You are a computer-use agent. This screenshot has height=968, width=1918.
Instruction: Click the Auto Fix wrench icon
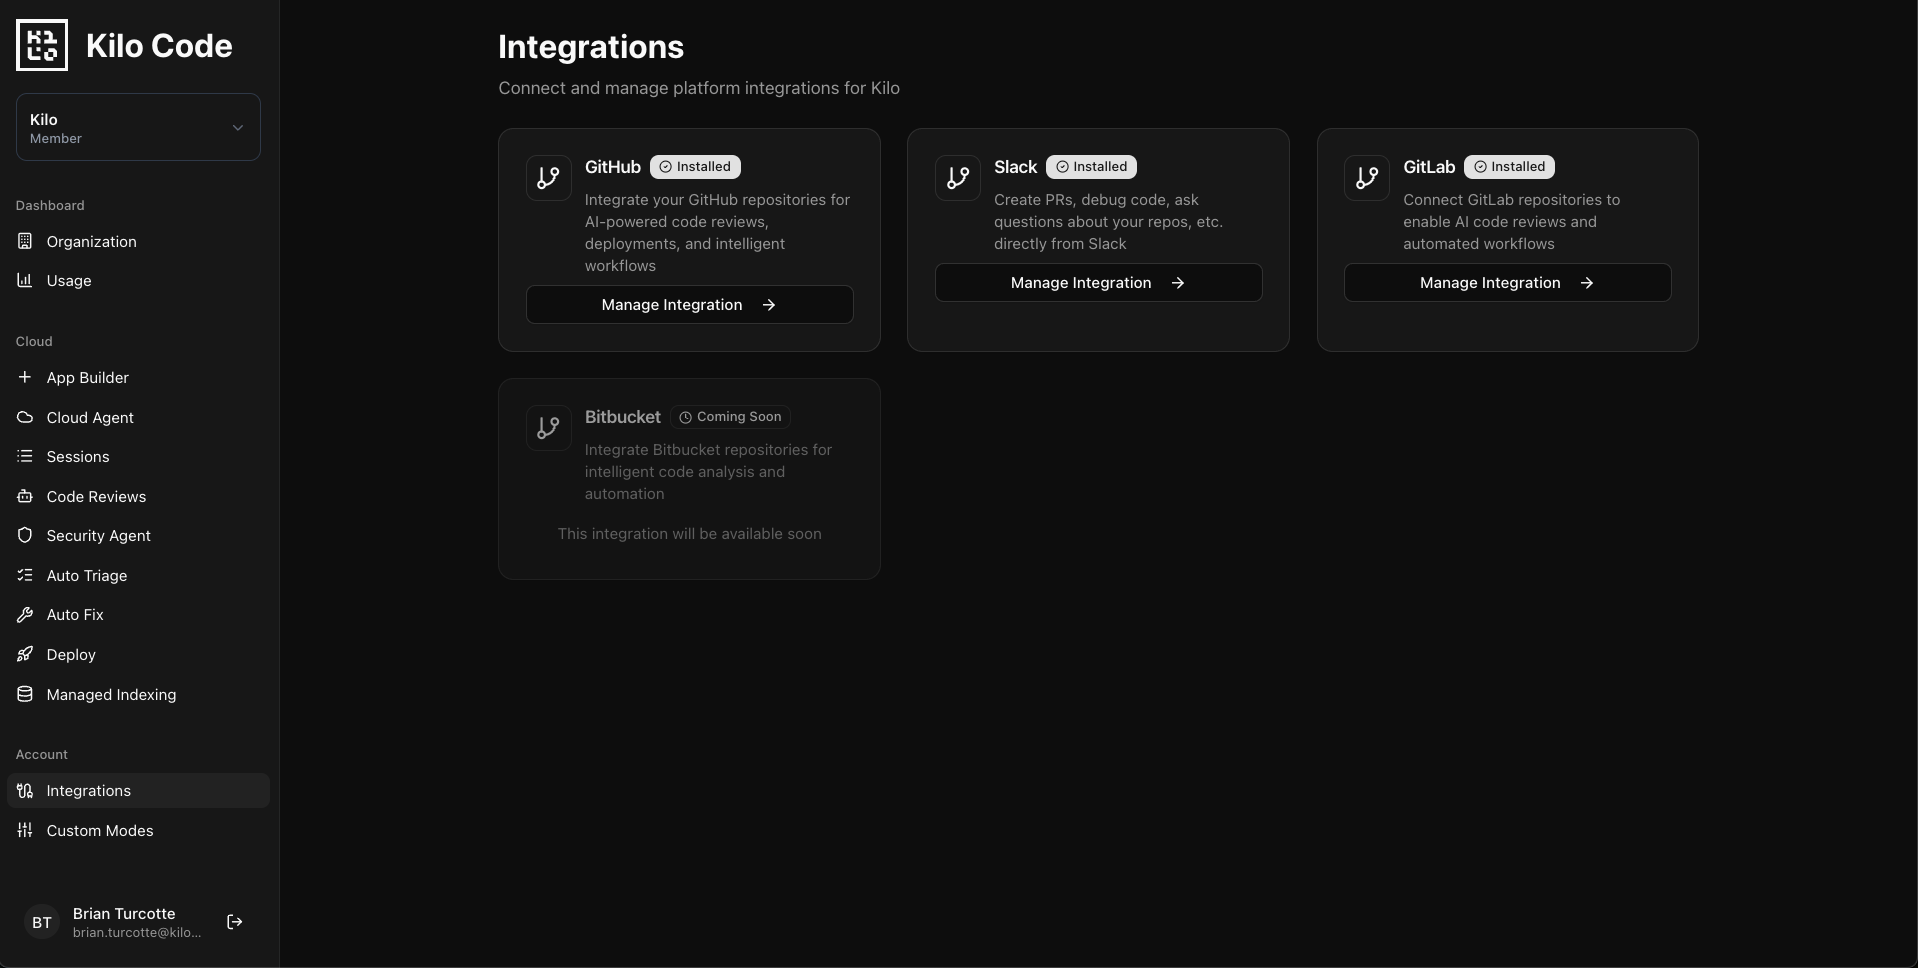25,615
